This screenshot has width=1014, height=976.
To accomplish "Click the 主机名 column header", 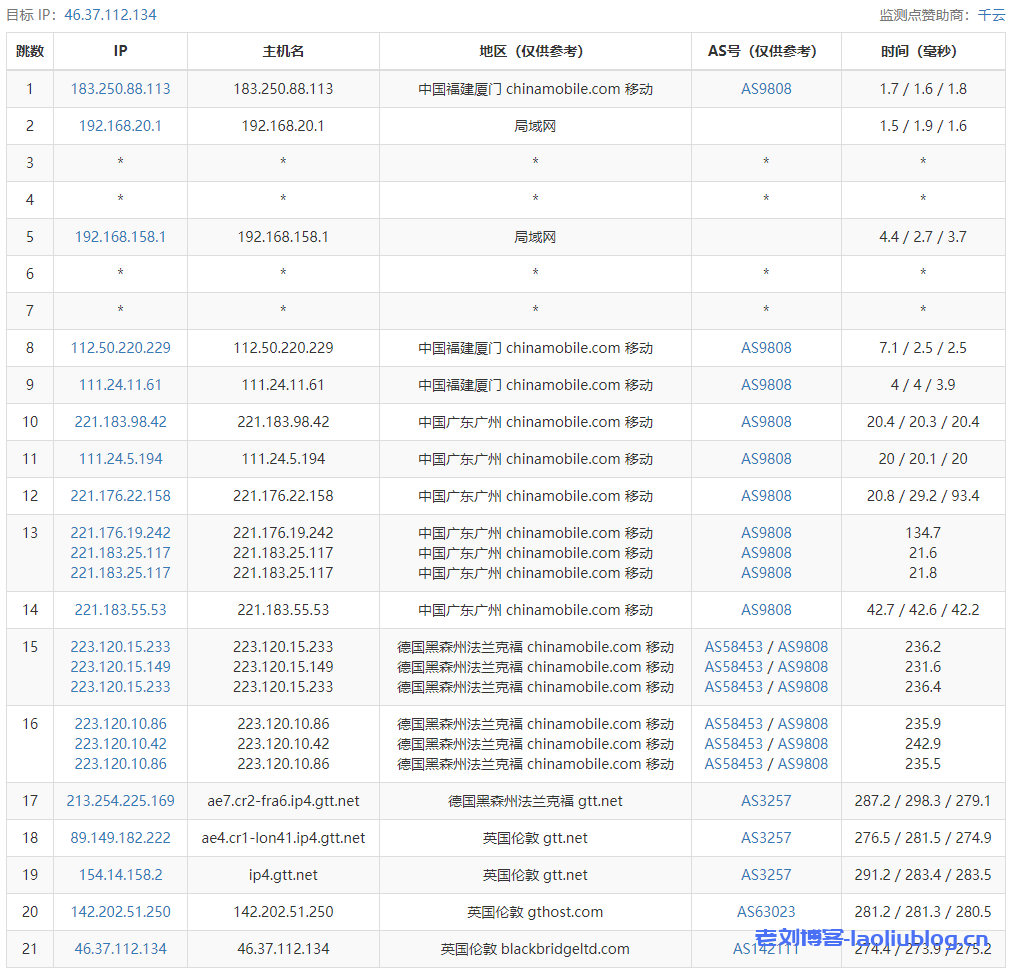I will (283, 51).
